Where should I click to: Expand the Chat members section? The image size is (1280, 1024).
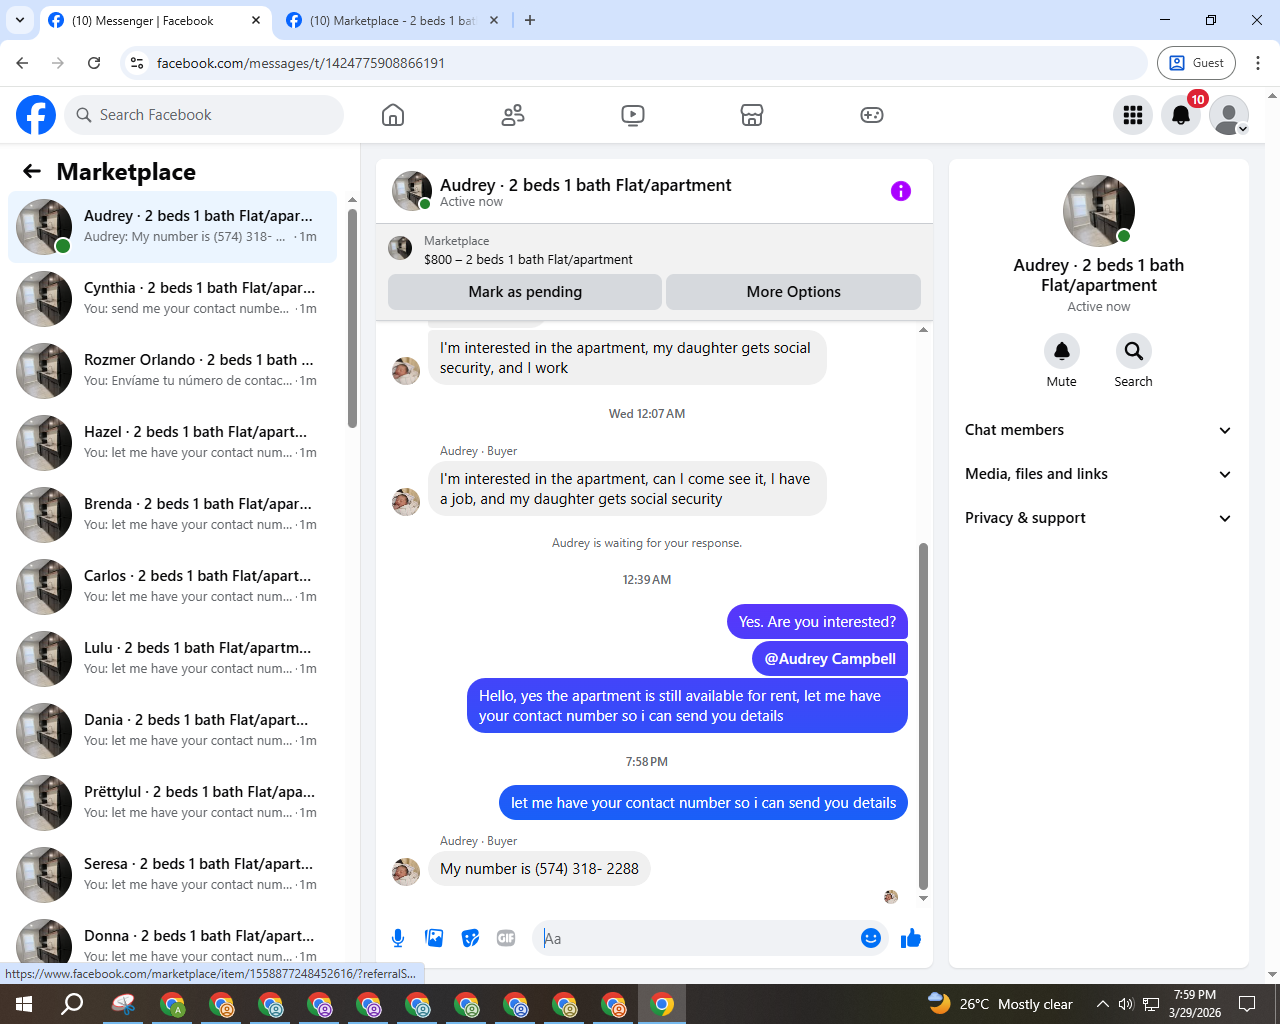(x=1098, y=430)
